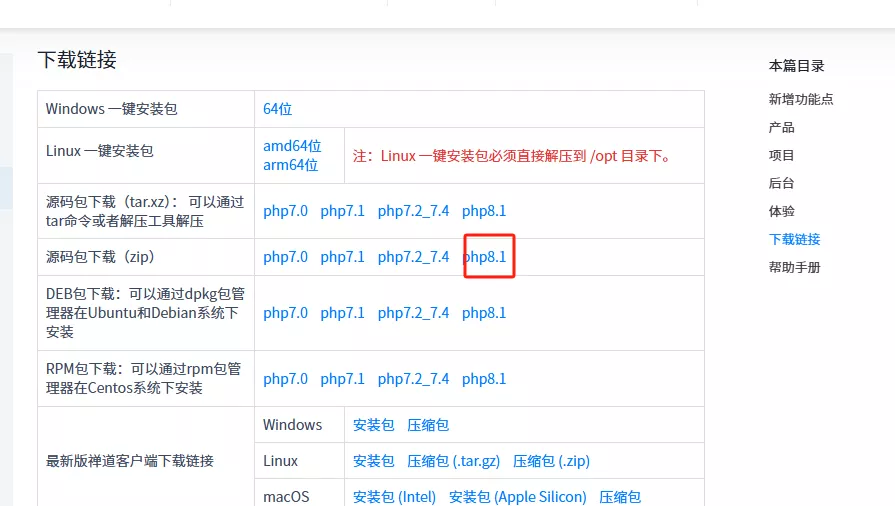
Task: Click the Linux 一键安装包 row label
Action: pos(100,151)
